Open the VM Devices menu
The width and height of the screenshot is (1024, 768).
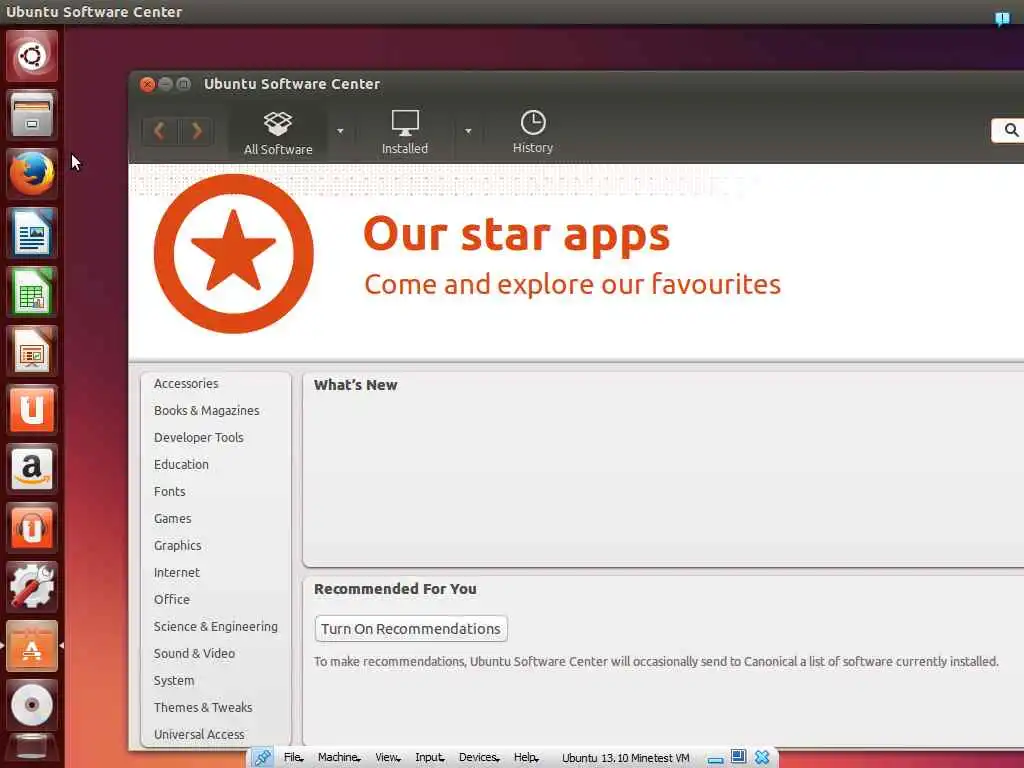(479, 758)
